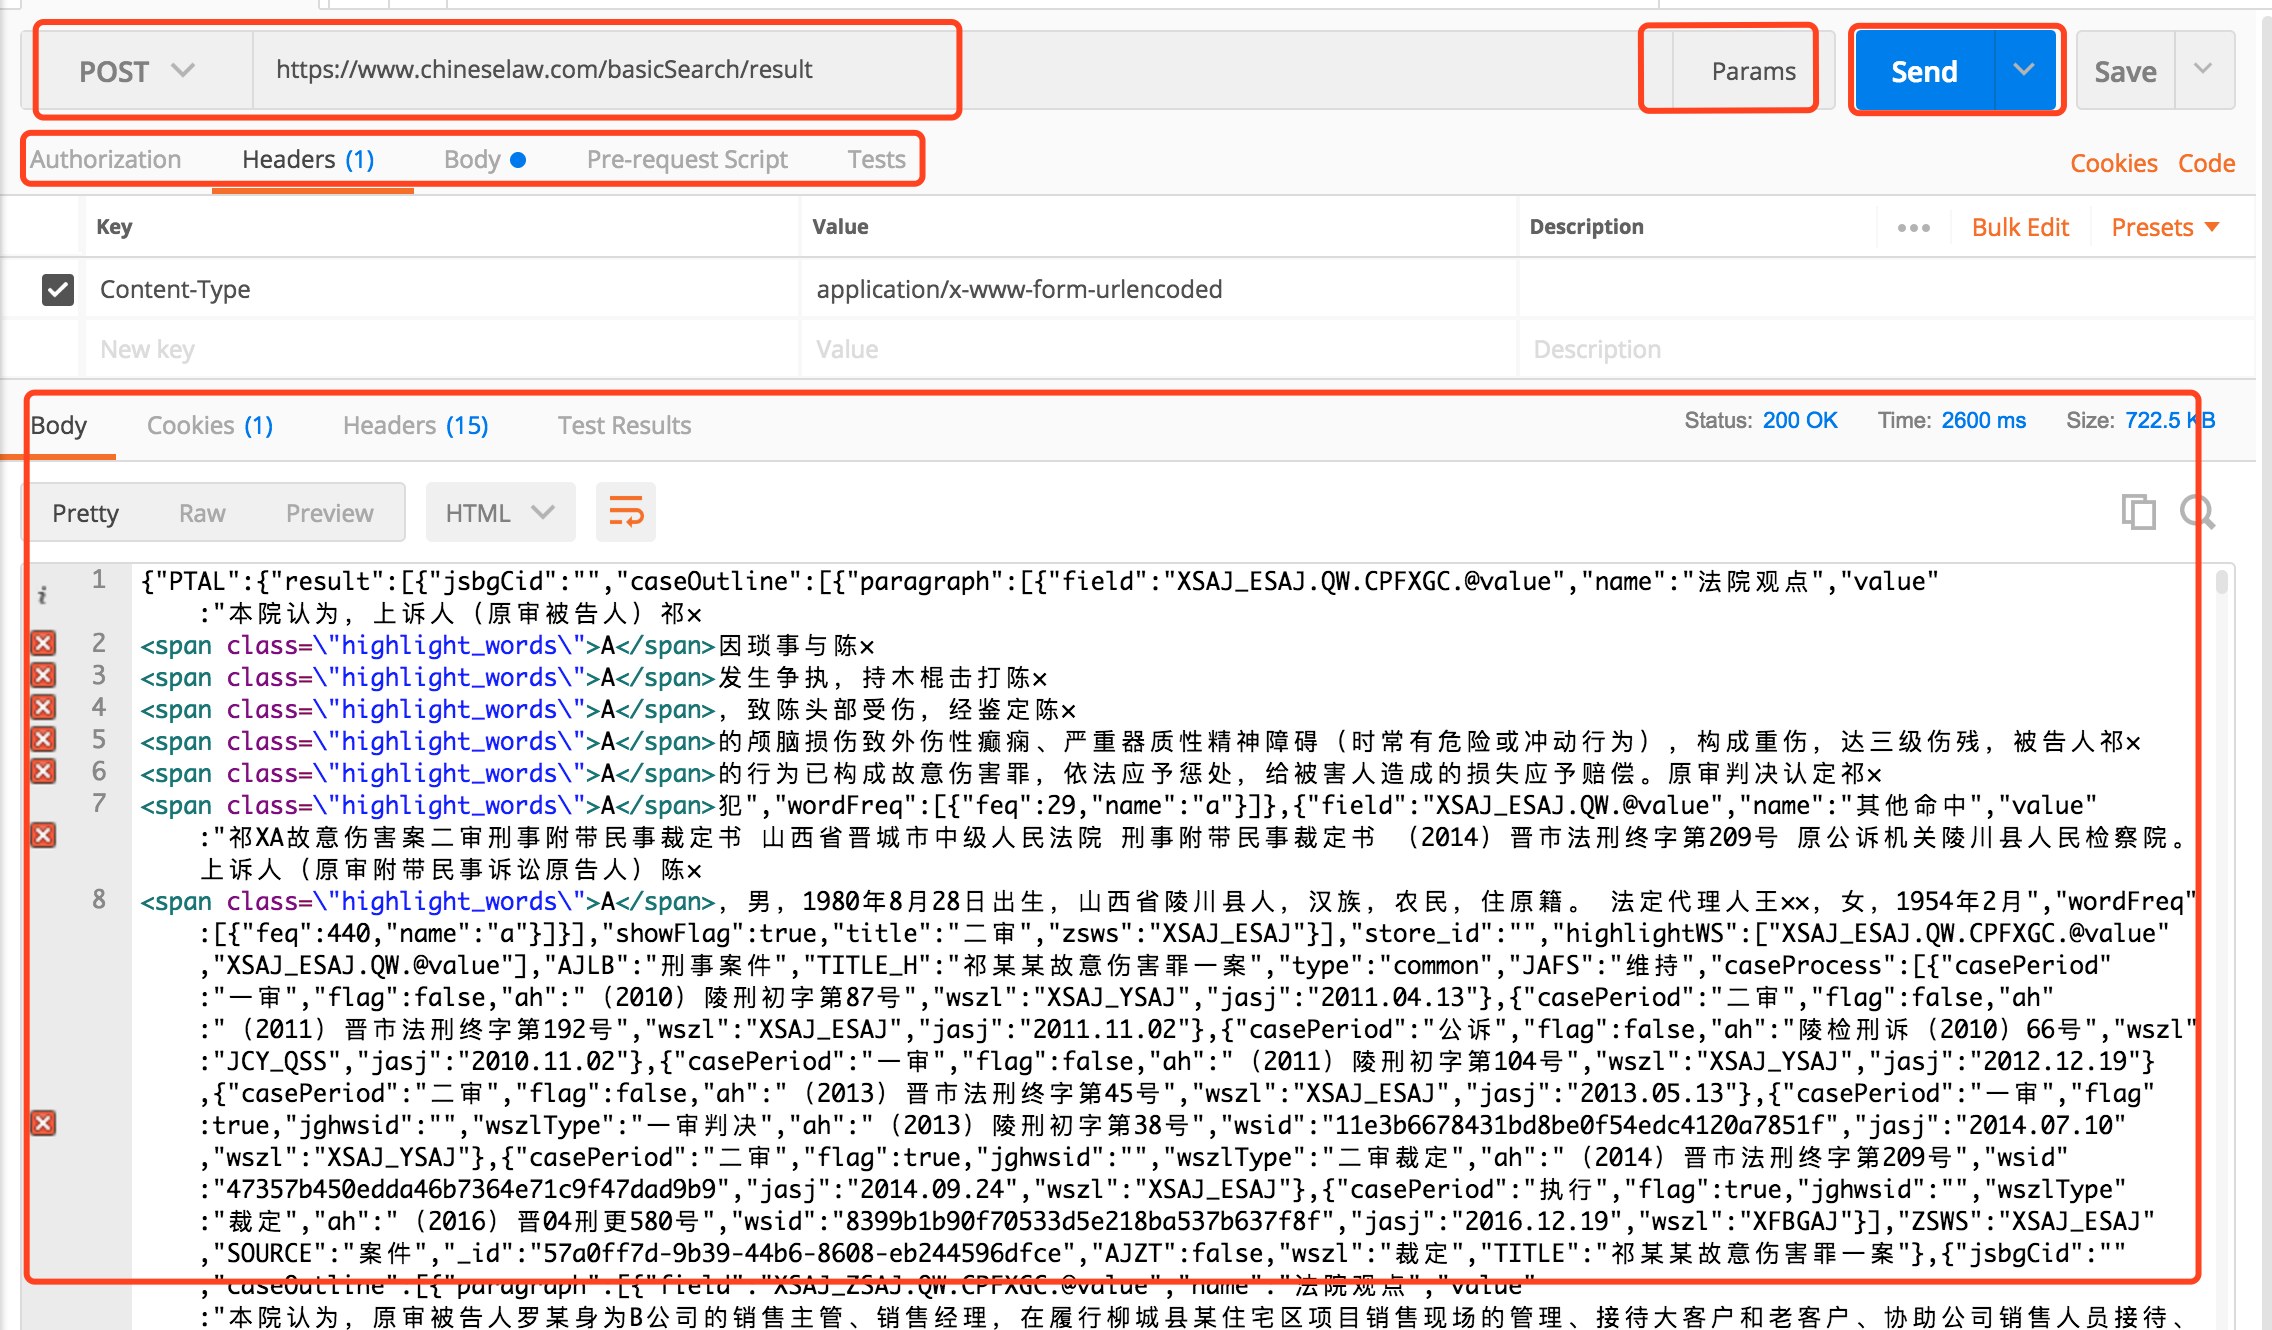This screenshot has height=1330, width=2272.
Task: Open Bulk Edit for headers
Action: point(2020,227)
